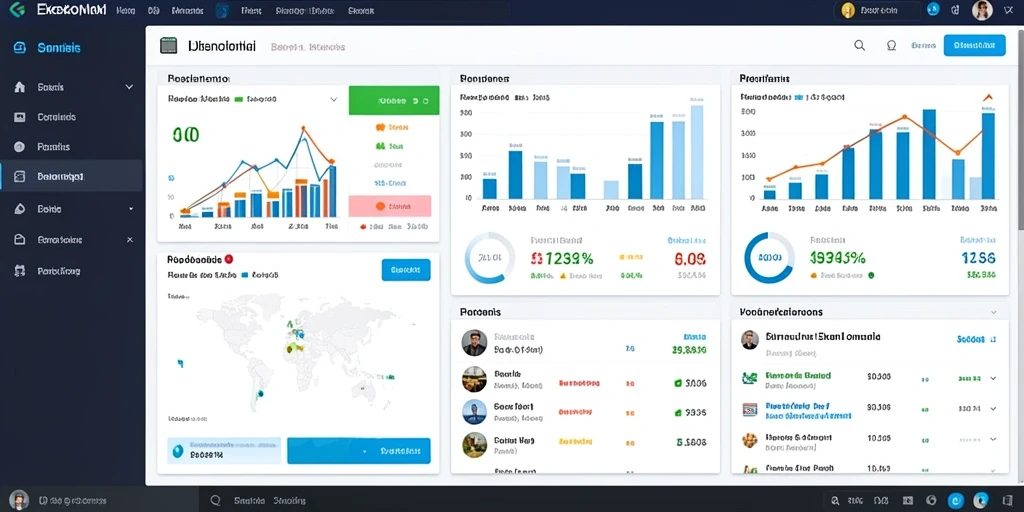The width and height of the screenshot is (1024, 512).
Task: Open the user avatar in top-right corner
Action: pyautogui.click(x=982, y=10)
